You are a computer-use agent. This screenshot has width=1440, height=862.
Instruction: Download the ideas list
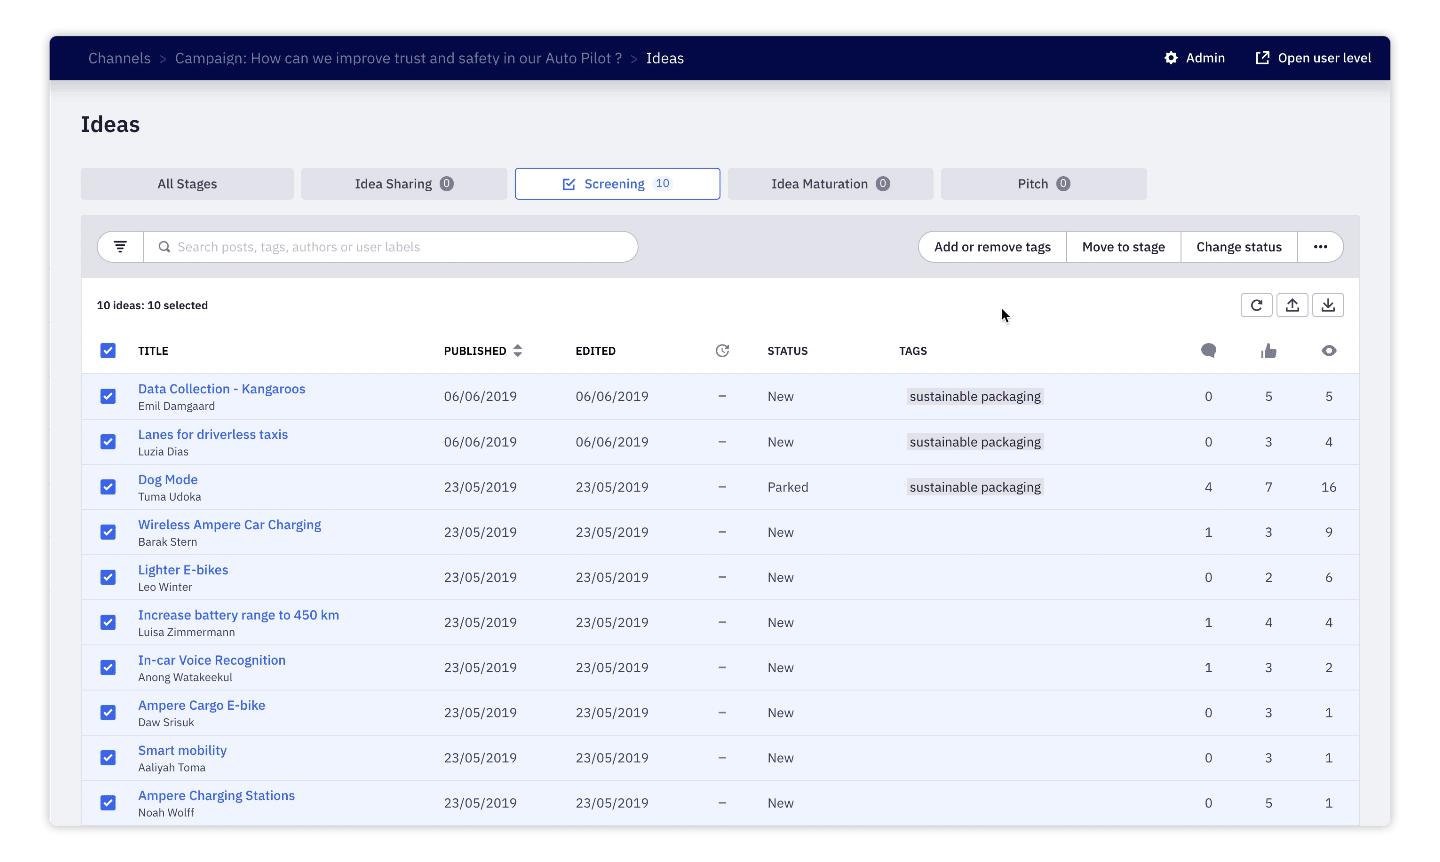tap(1328, 305)
